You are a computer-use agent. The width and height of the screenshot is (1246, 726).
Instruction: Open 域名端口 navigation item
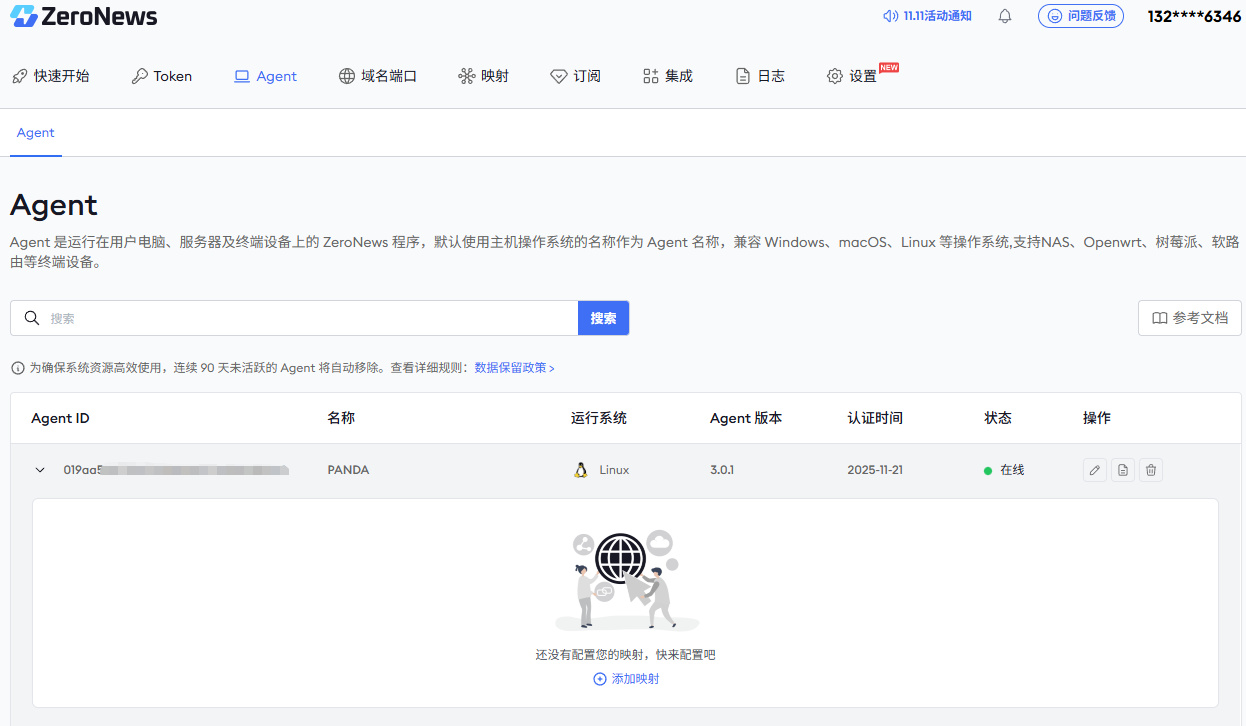(x=378, y=76)
